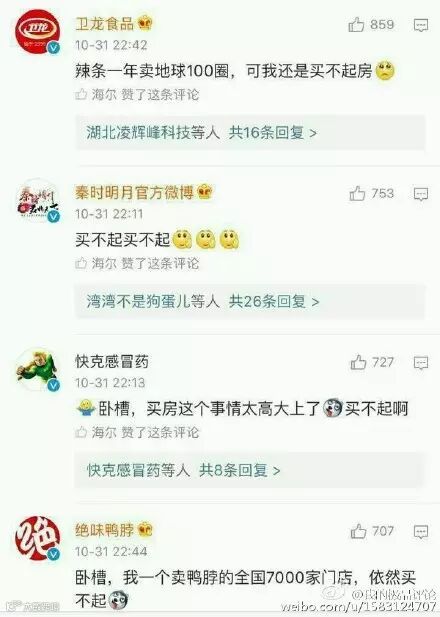Like the 卫龙食品 comment with 859 likes
Screen dimensions: 440x617
pos(357,24)
